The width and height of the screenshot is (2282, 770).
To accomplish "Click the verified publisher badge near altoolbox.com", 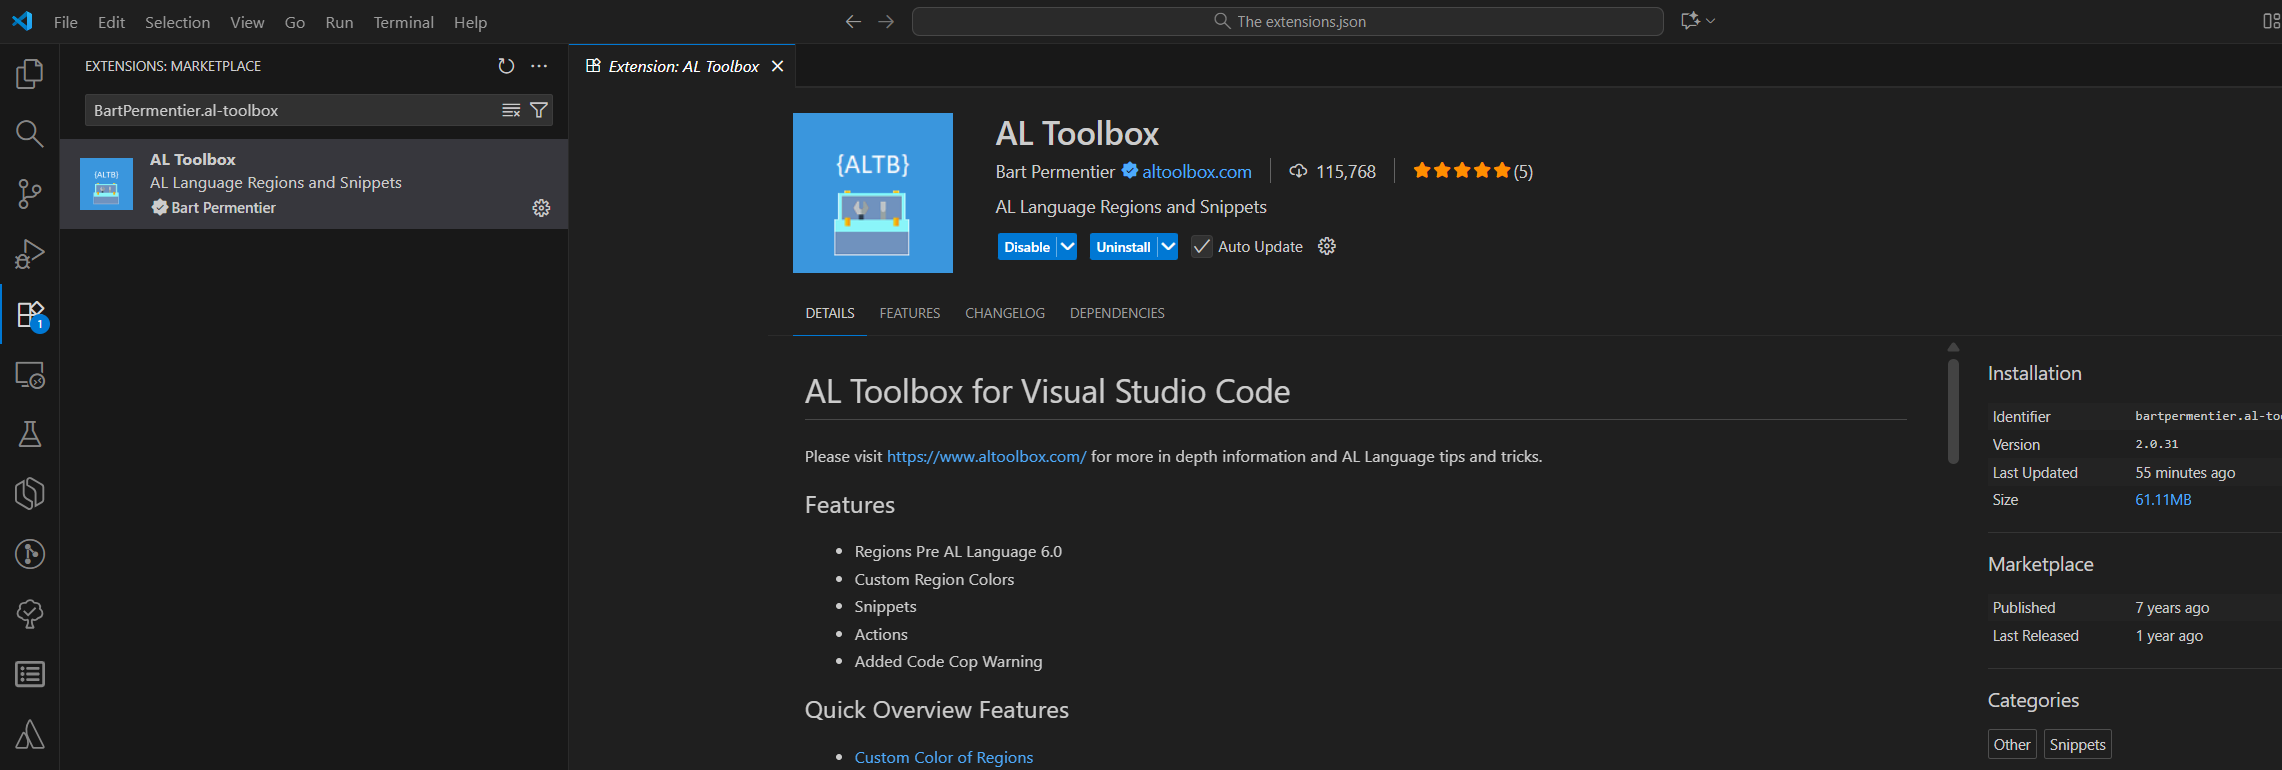I will pyautogui.click(x=1129, y=171).
